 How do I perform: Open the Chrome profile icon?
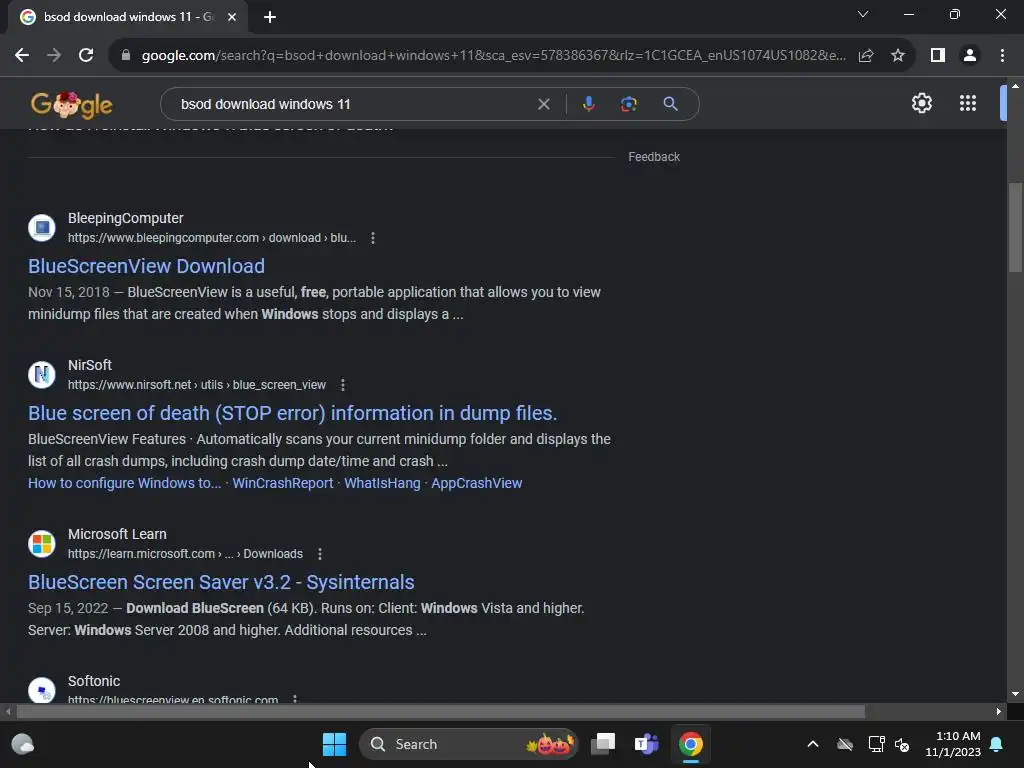(970, 56)
